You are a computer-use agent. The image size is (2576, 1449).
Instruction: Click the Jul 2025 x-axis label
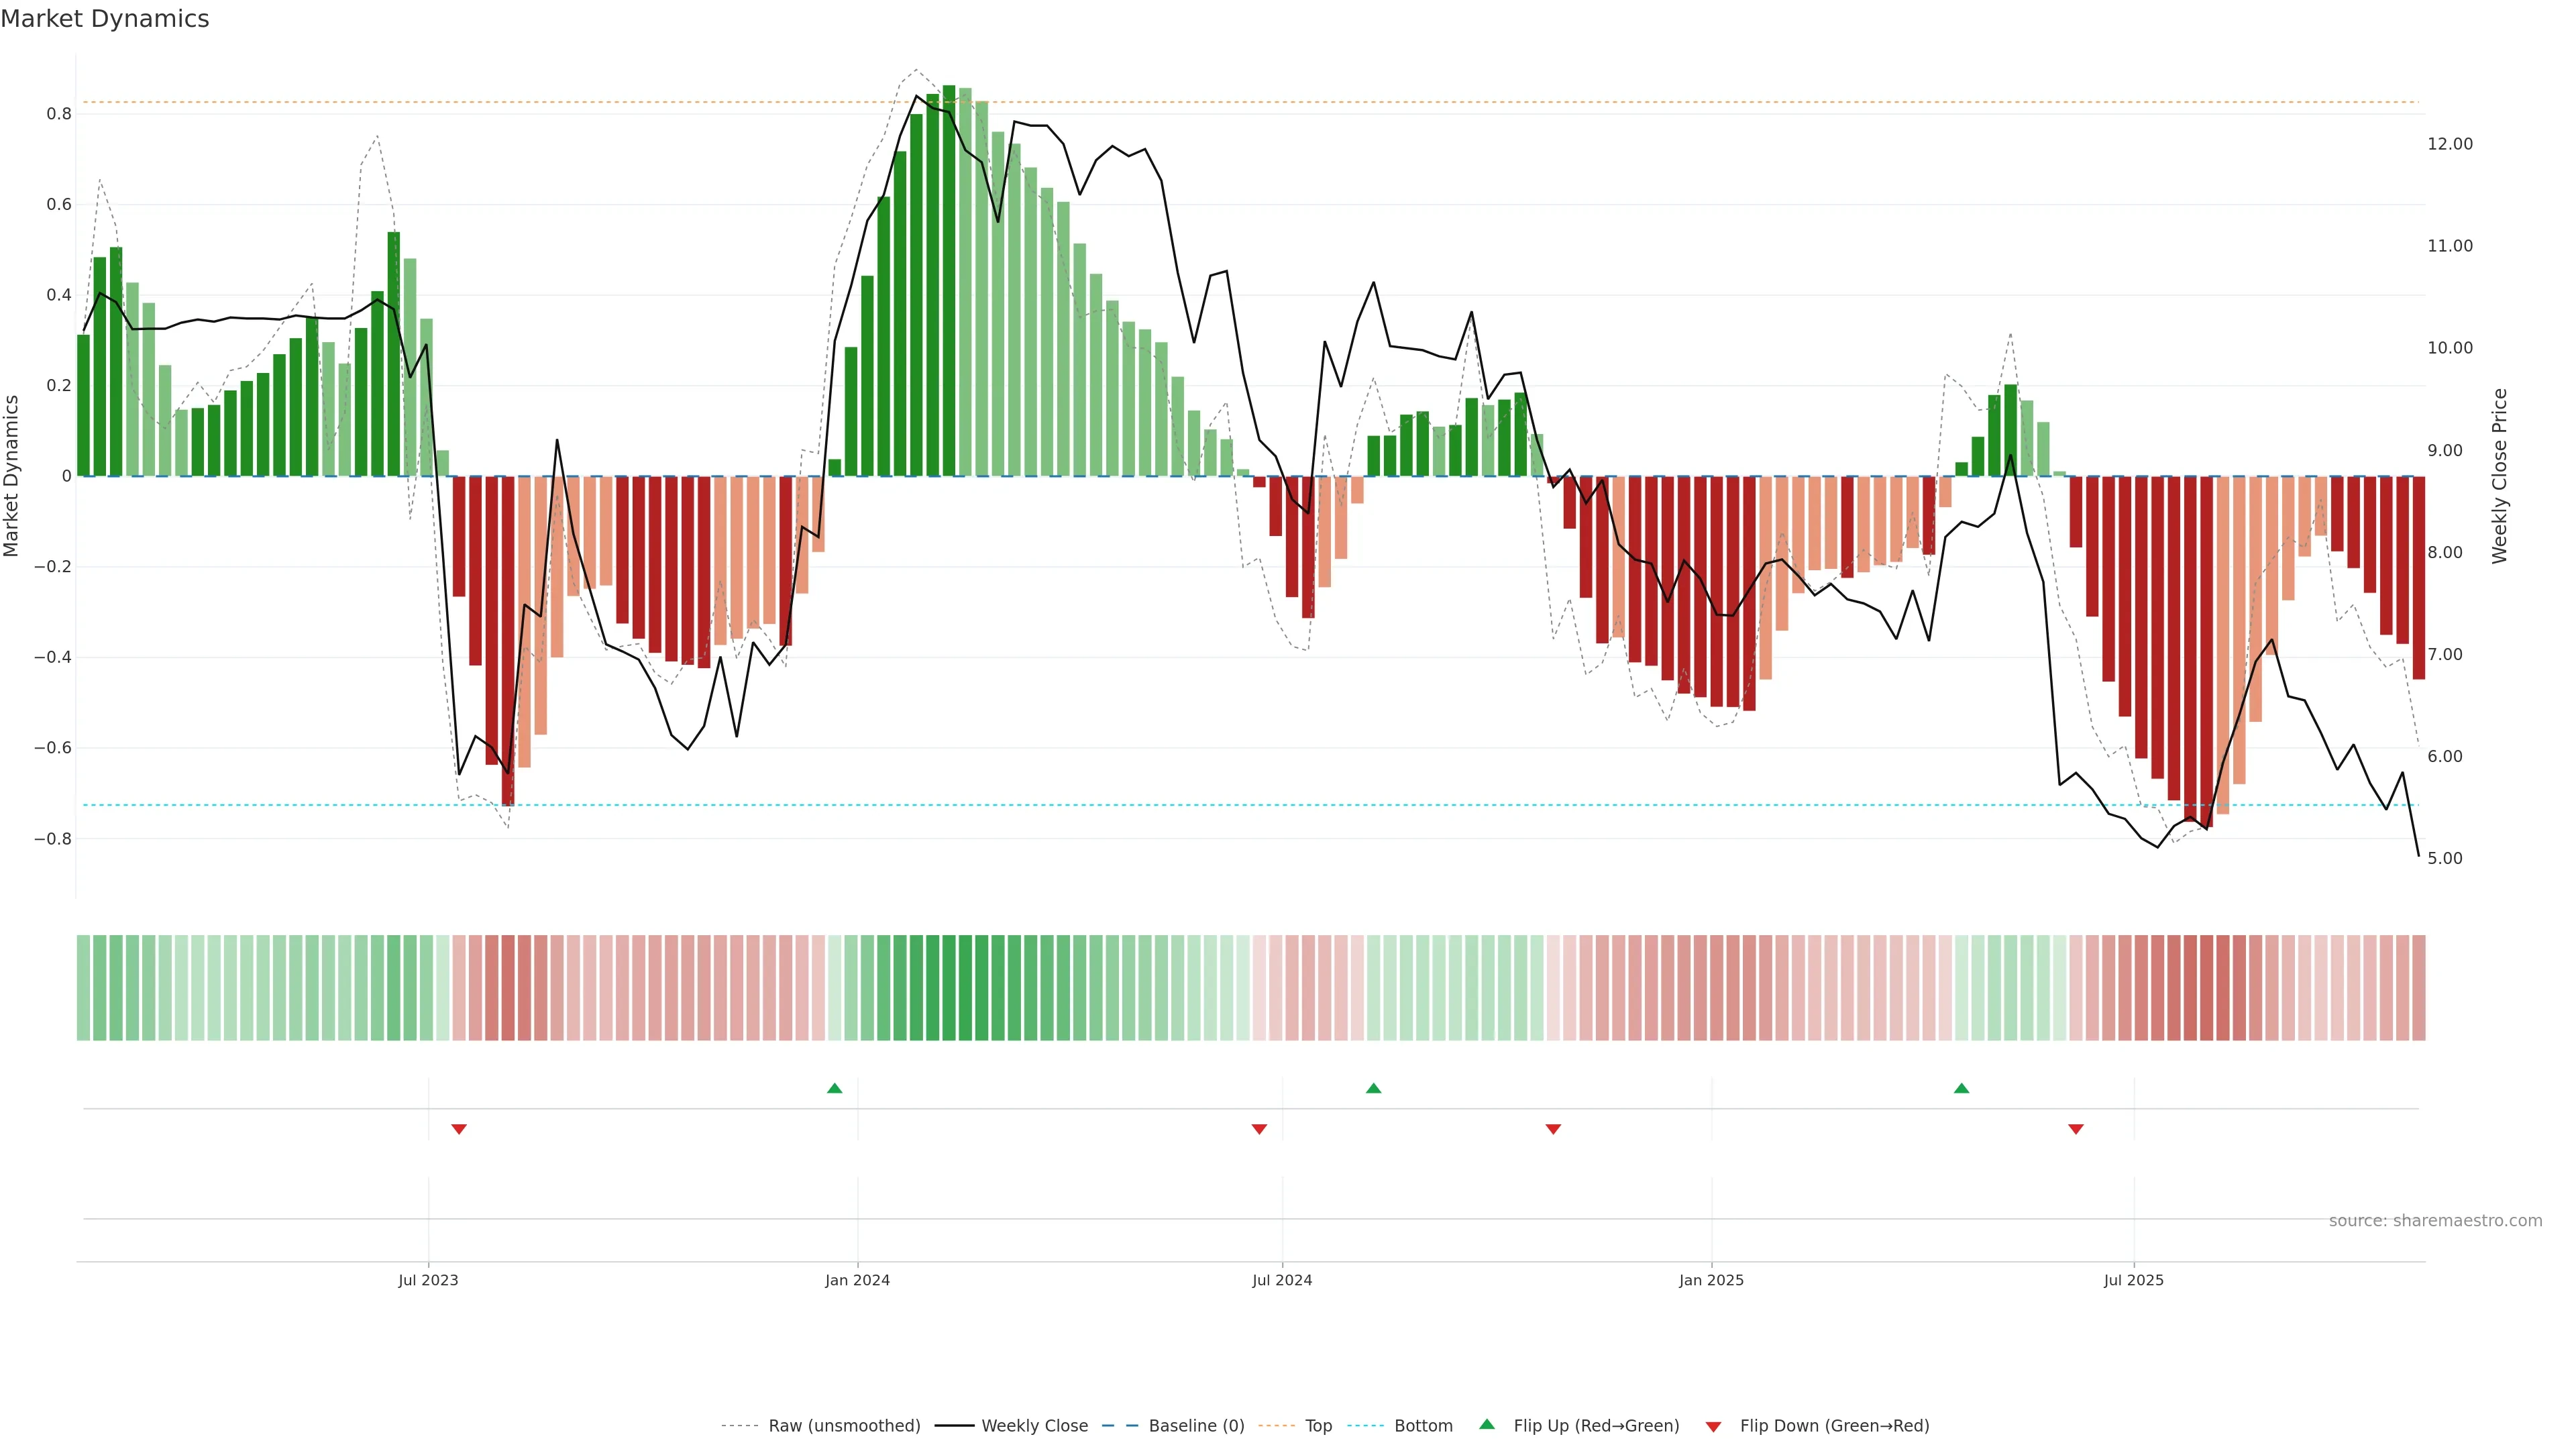point(2133,1280)
